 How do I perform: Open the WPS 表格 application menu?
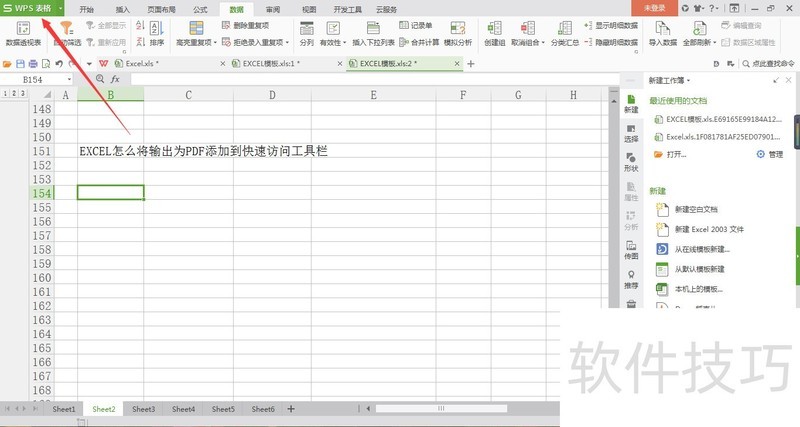pos(32,8)
